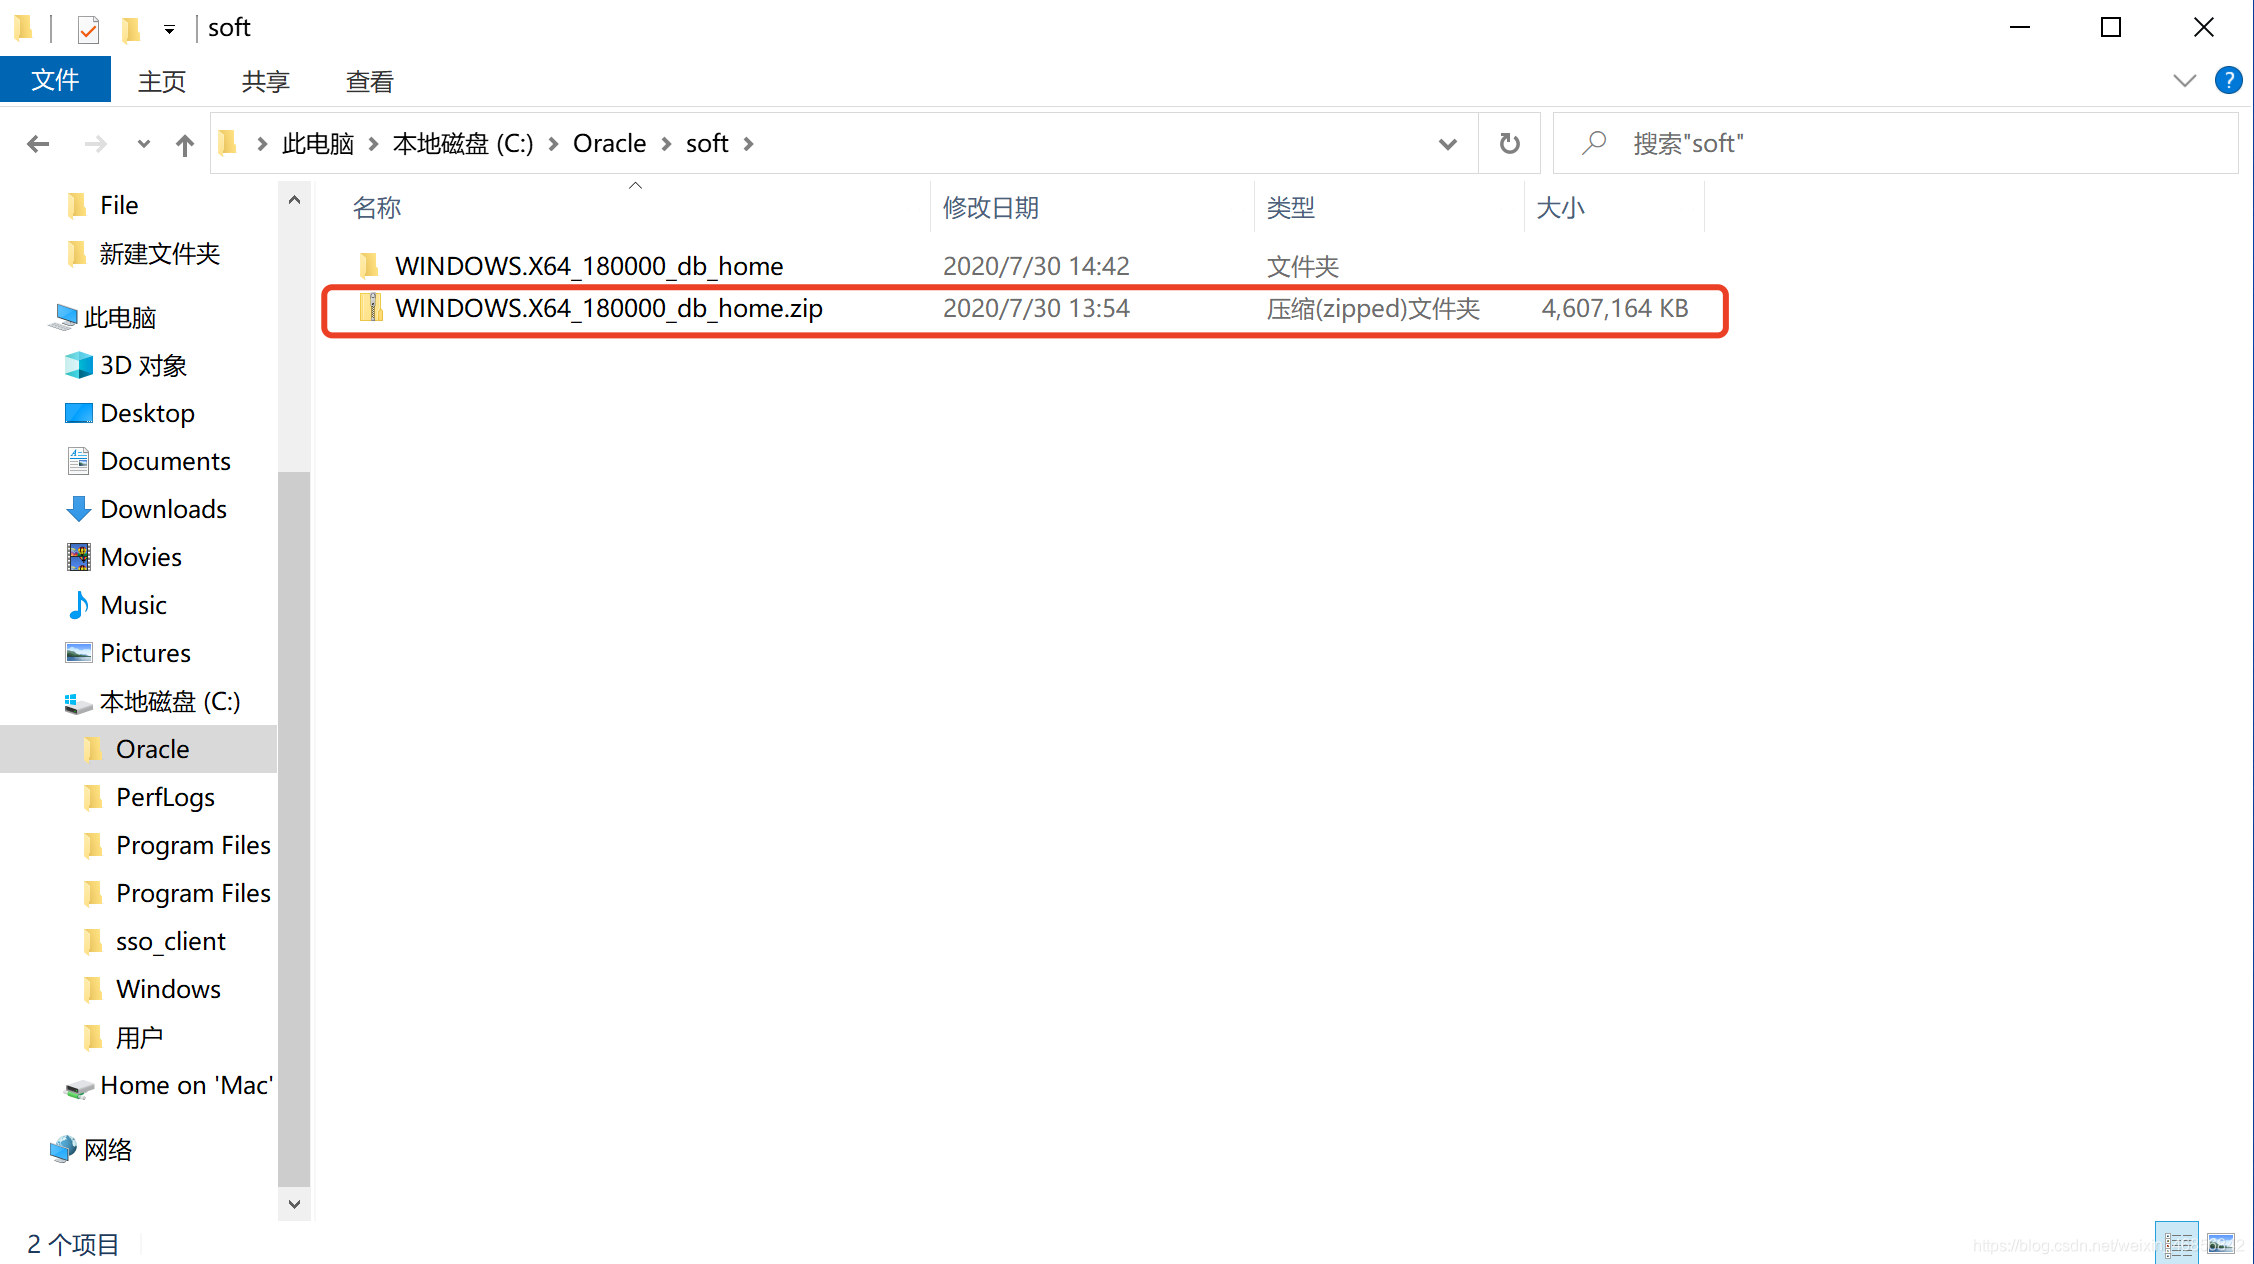Select the WINDOWS.X64_180000_db_home.zip file icon
This screenshot has height=1264, width=2254.
coord(371,308)
